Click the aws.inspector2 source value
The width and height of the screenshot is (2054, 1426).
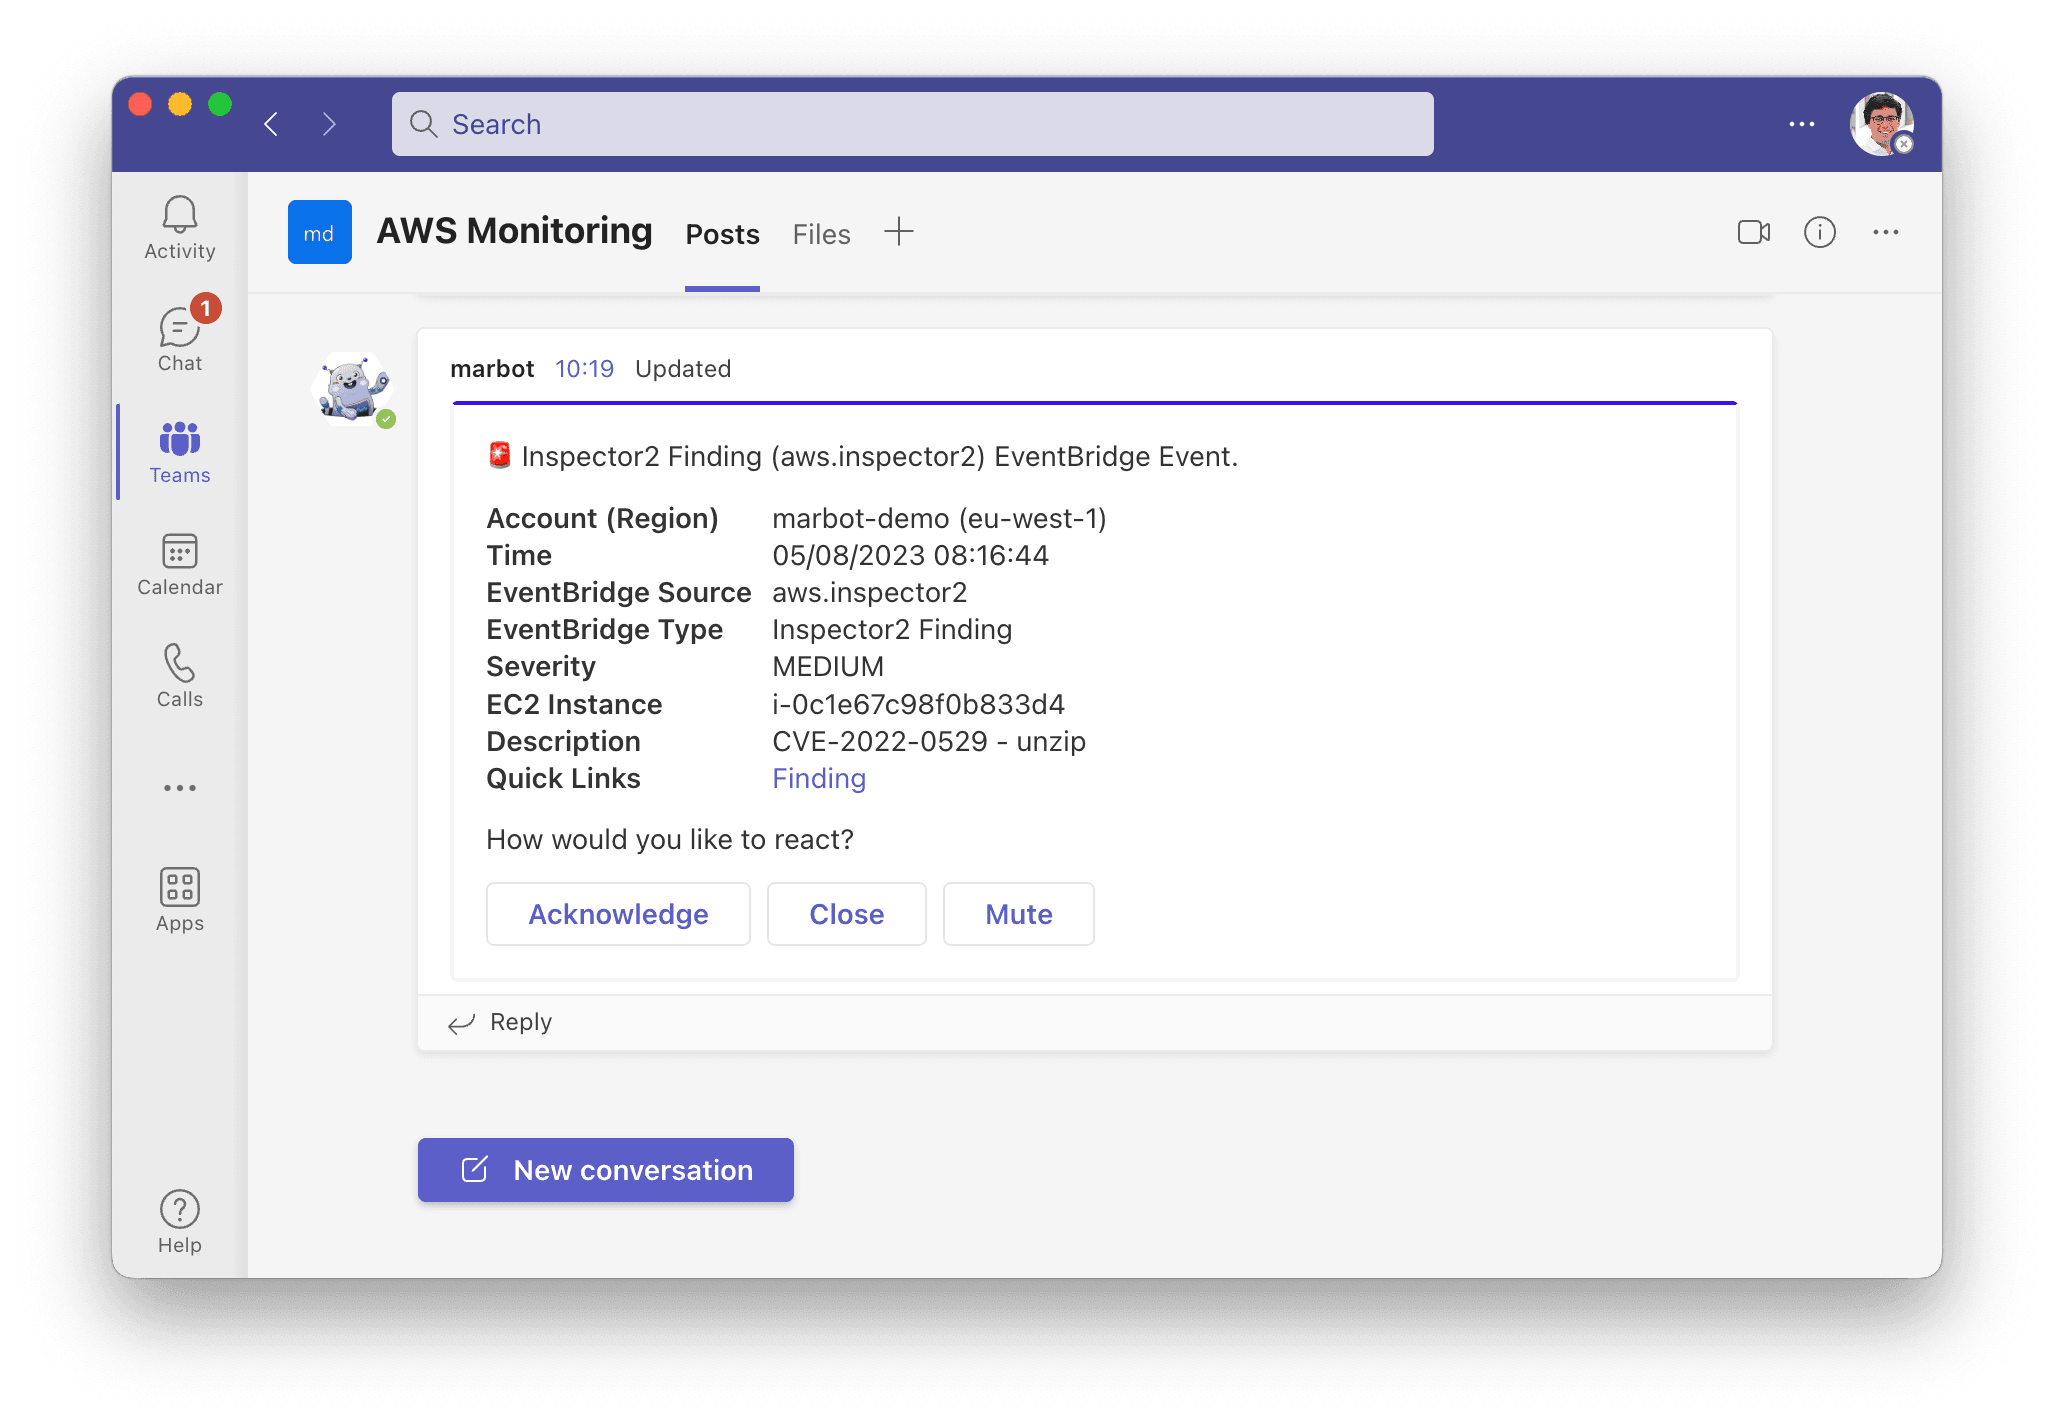point(869,592)
